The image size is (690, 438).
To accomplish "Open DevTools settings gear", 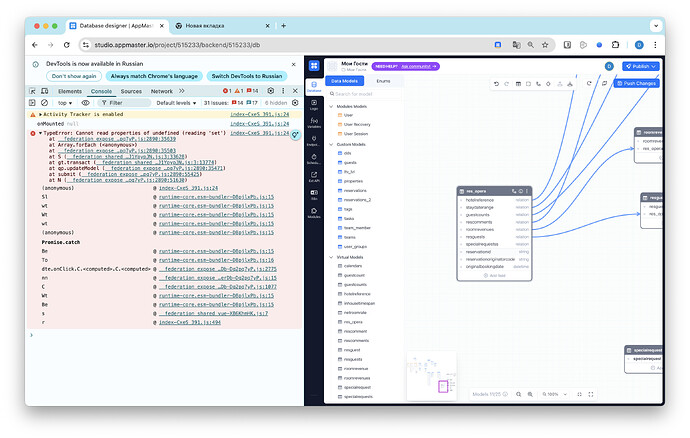I will point(271,91).
